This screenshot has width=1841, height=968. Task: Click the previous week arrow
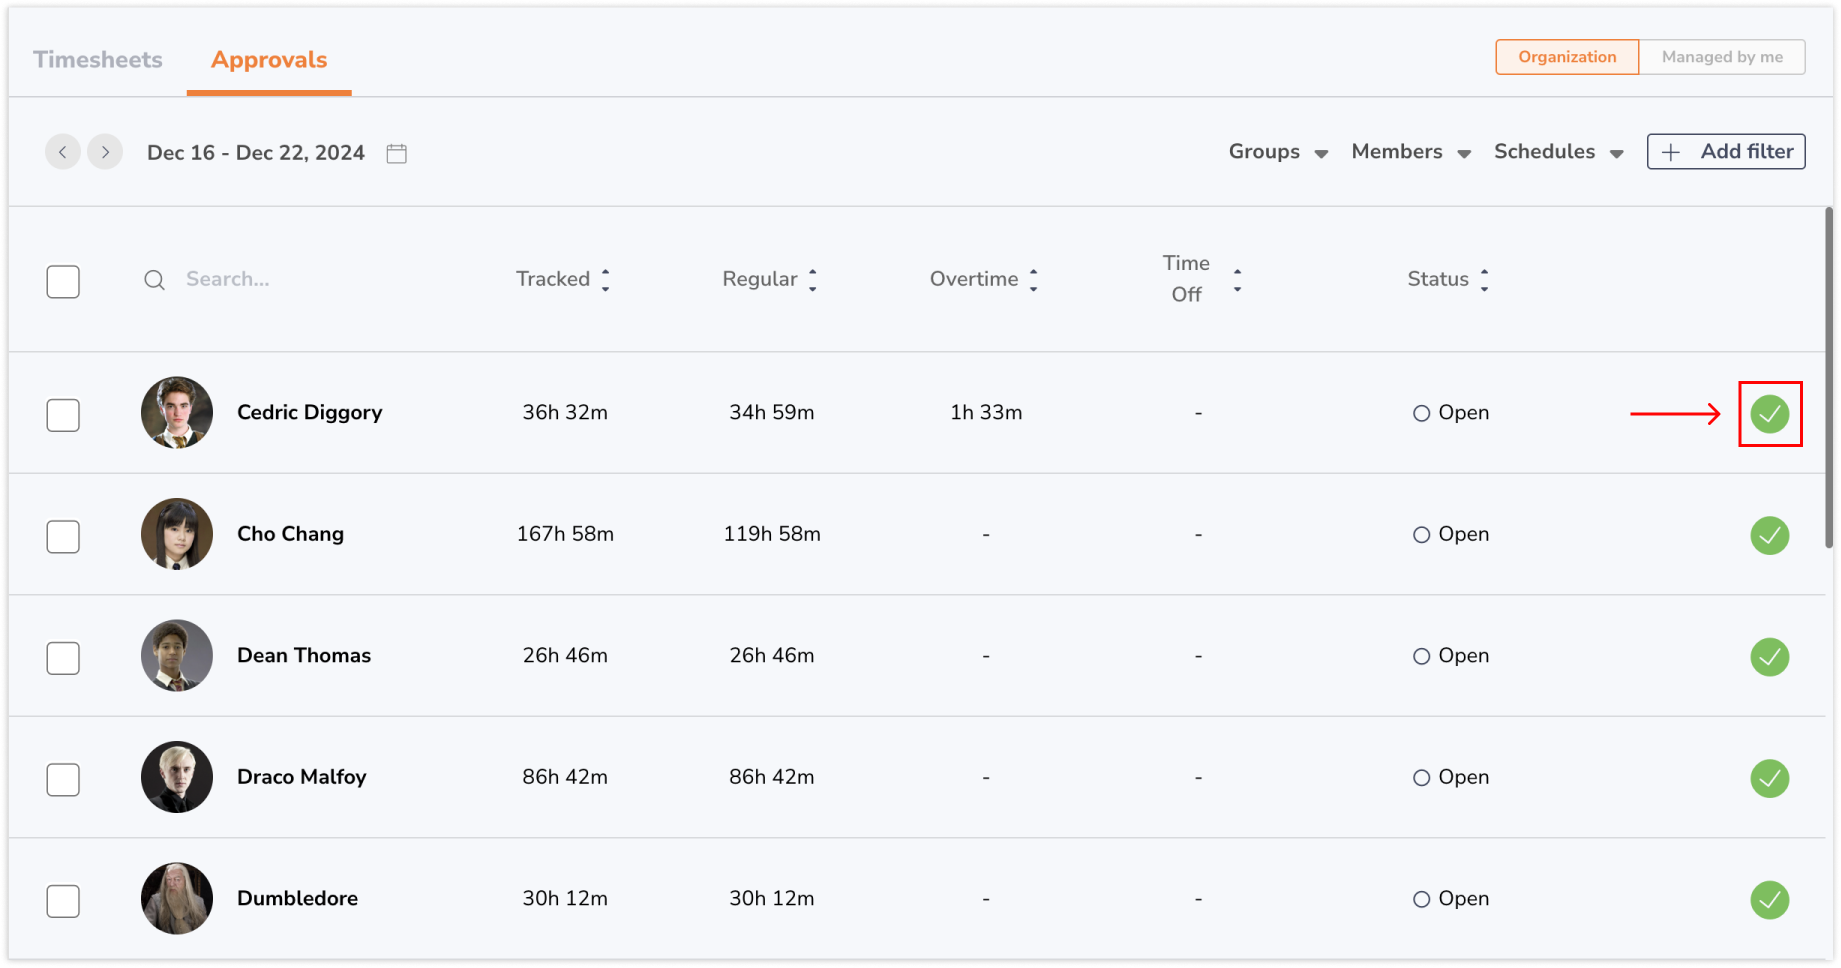click(63, 152)
